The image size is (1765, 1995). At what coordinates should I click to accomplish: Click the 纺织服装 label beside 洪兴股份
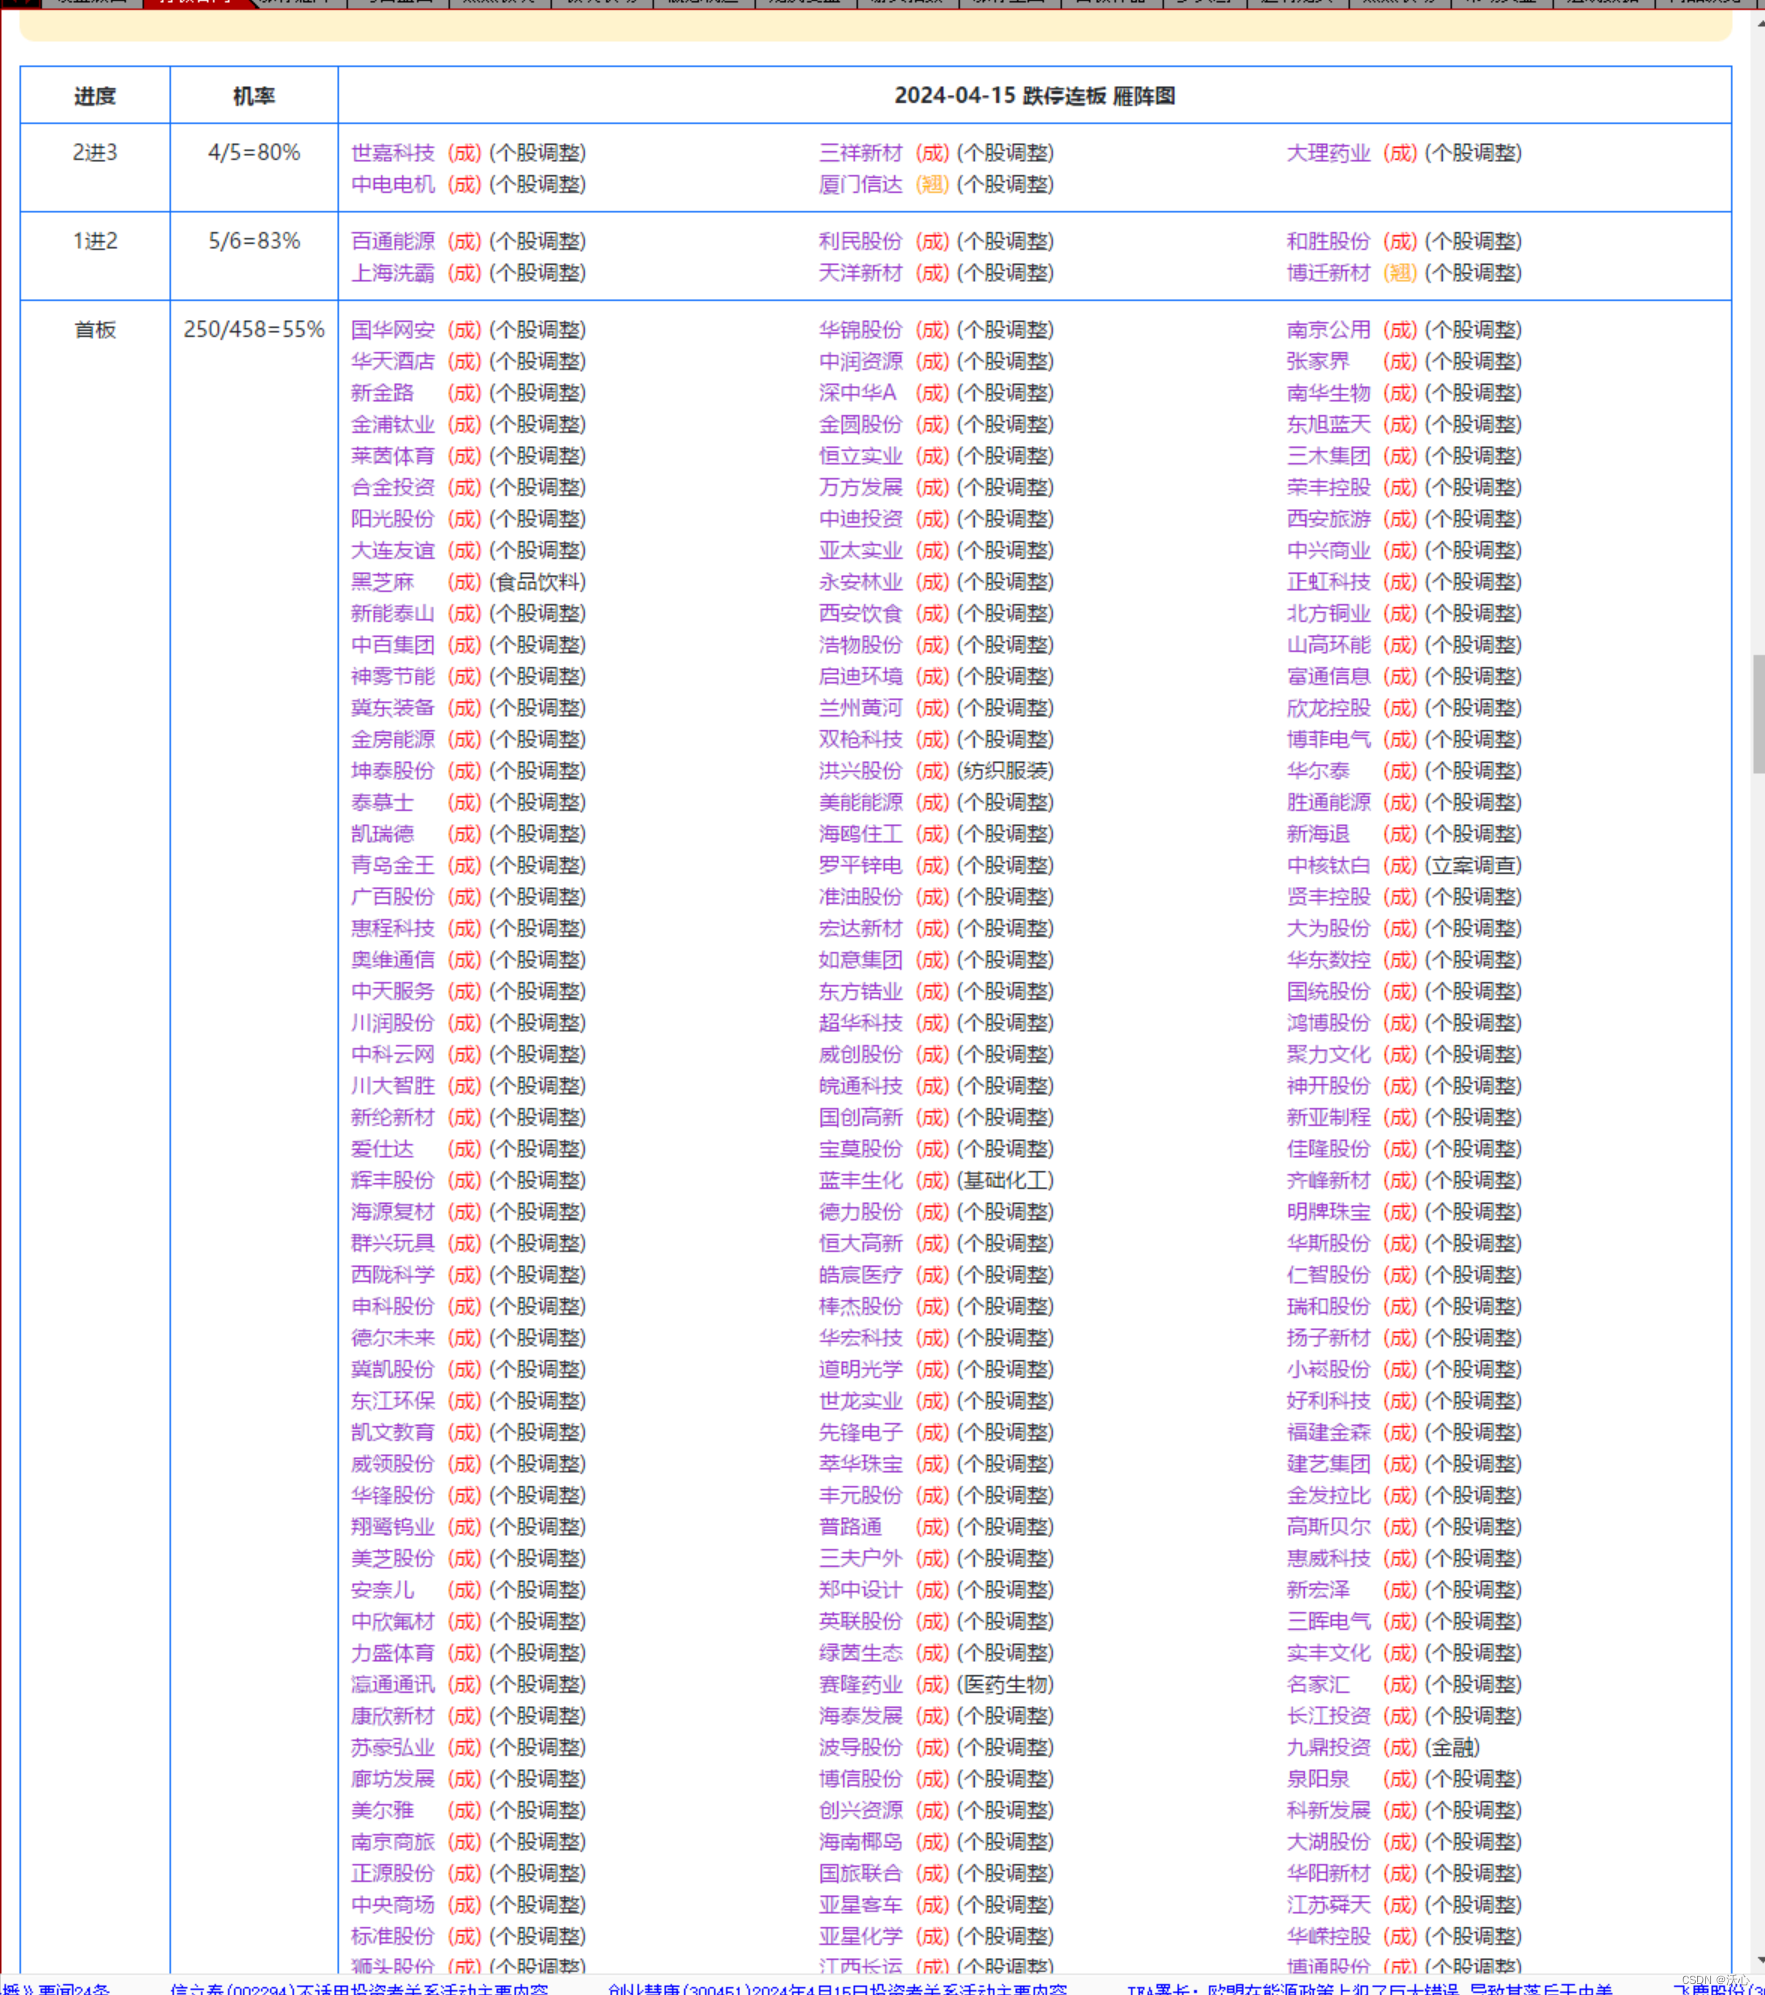coord(1006,771)
